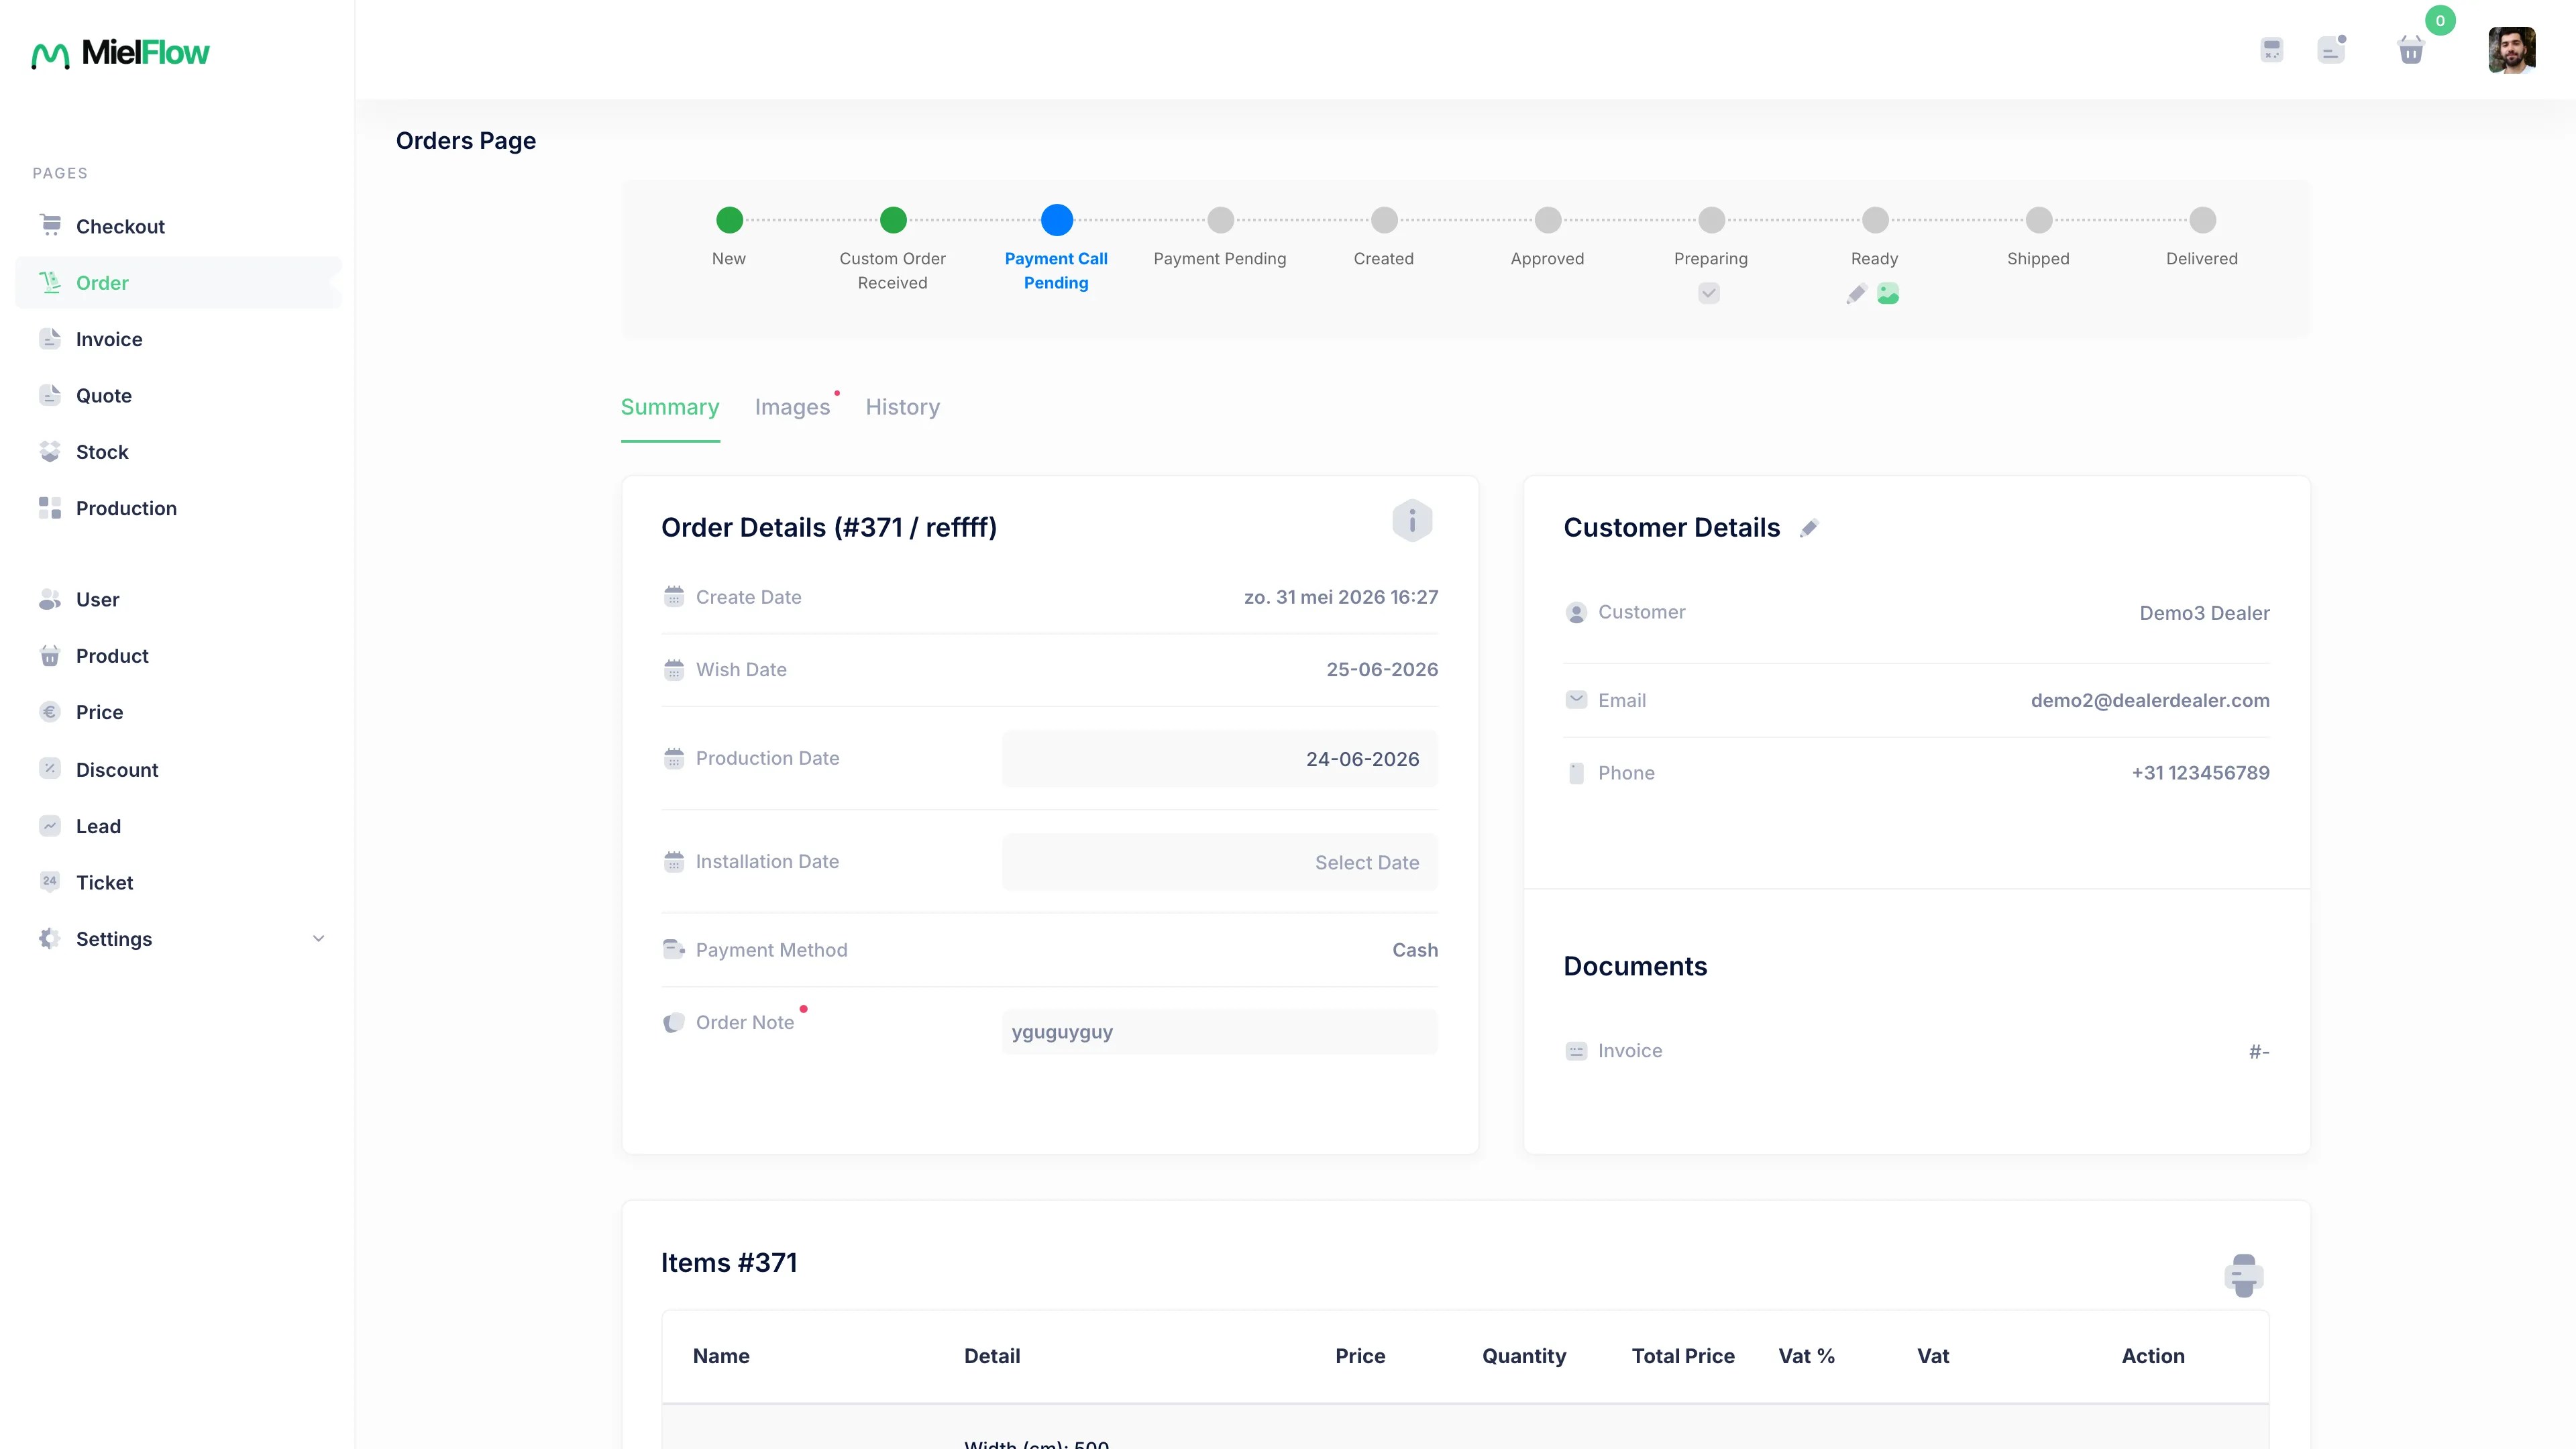Open the notifications icon in top bar
2576x1449 pixels.
(2331, 50)
